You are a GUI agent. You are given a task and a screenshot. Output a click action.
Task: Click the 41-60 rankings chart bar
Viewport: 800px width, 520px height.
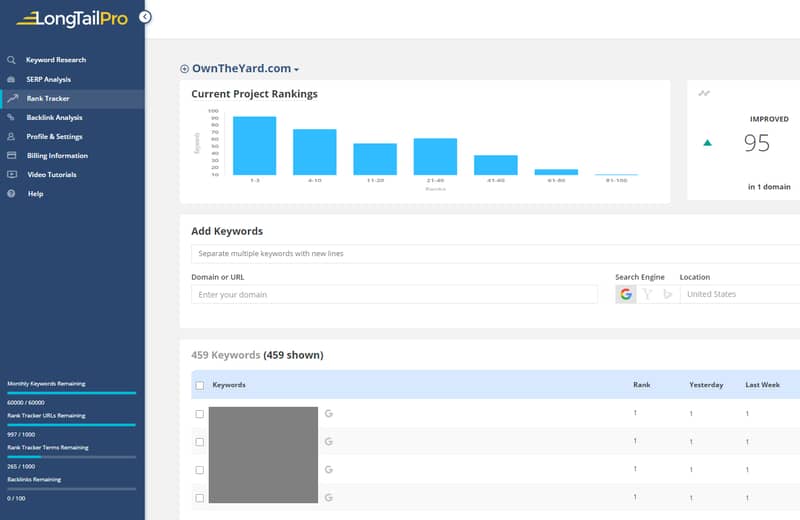(495, 165)
